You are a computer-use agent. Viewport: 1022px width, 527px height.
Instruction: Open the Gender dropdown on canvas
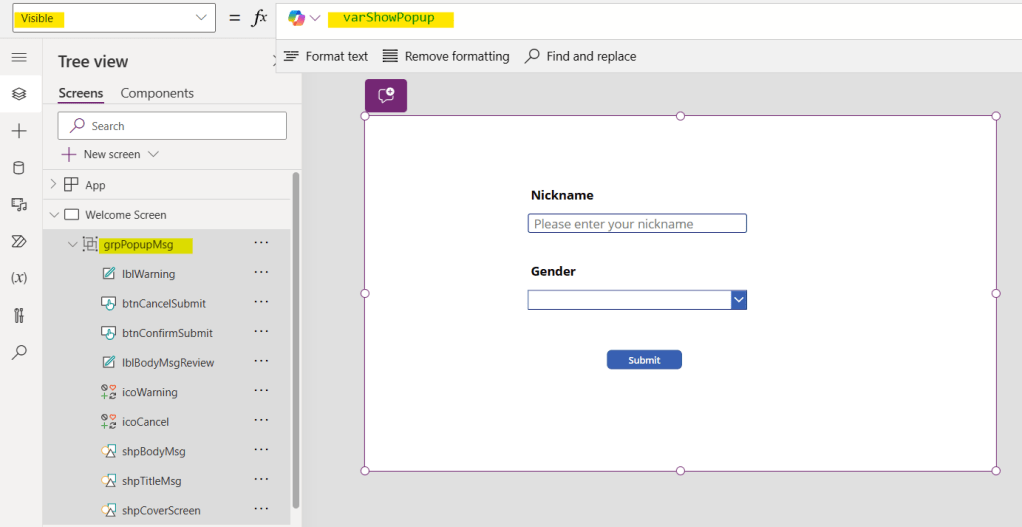click(739, 300)
